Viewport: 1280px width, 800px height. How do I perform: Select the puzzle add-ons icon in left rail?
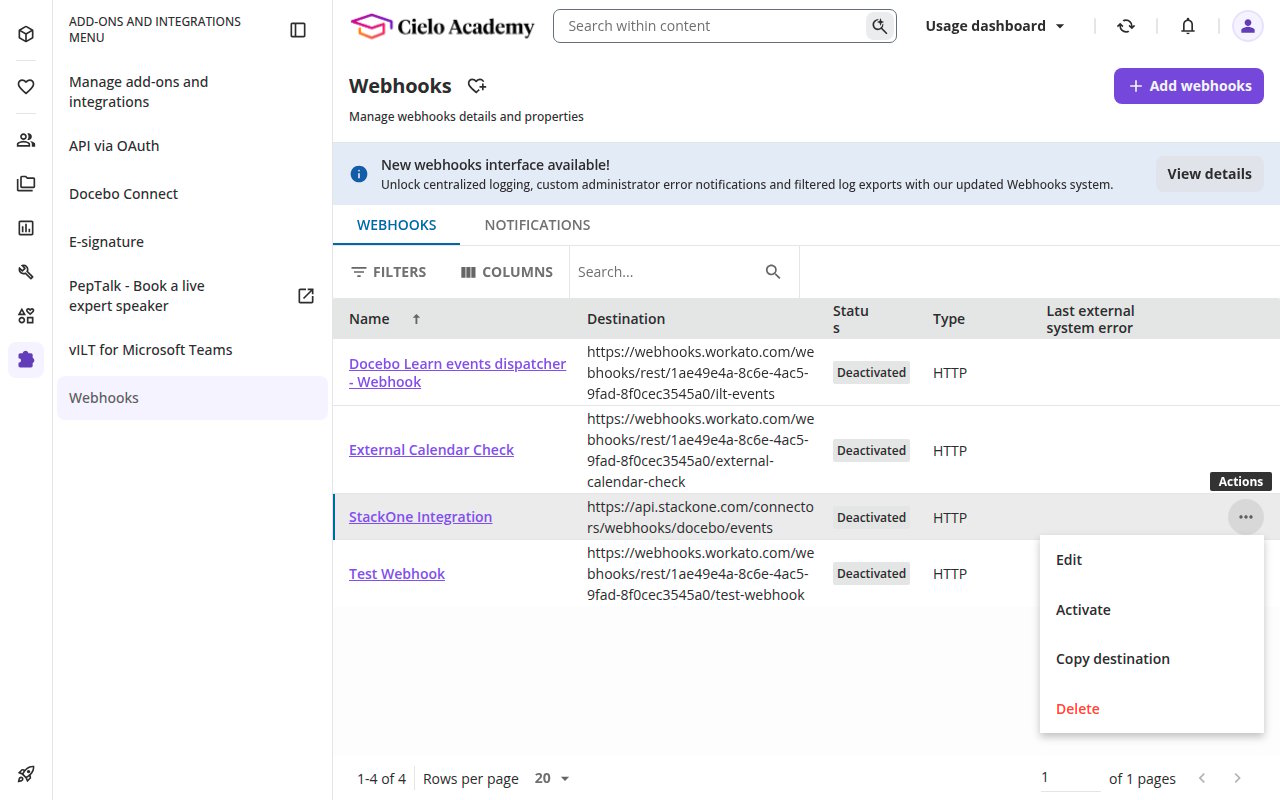26,360
